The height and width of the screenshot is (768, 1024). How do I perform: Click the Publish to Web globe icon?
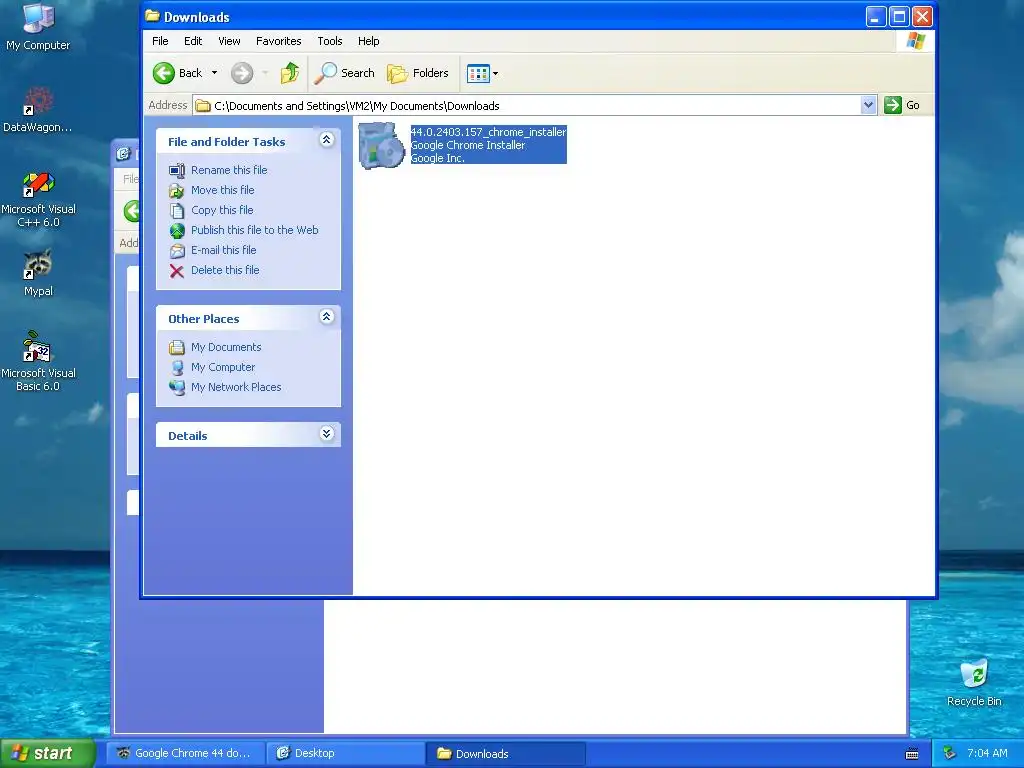click(x=177, y=231)
